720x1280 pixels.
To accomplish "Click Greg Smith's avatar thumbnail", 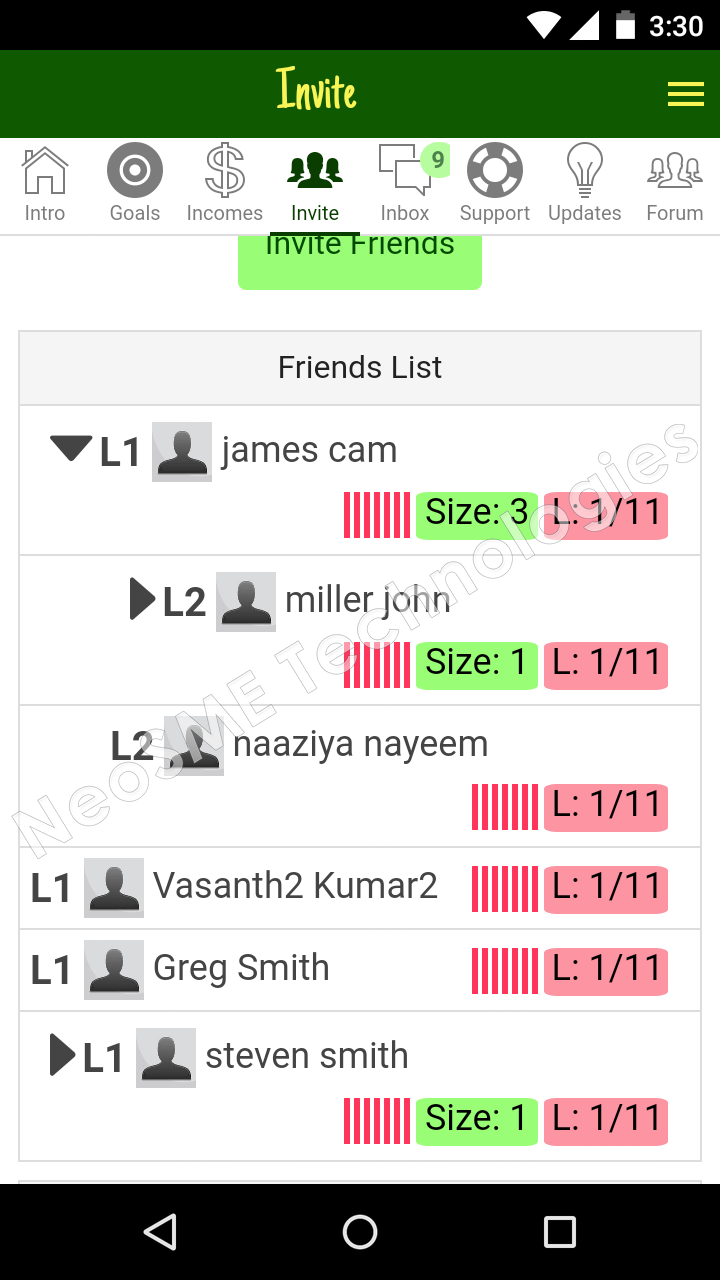I will click(x=114, y=969).
